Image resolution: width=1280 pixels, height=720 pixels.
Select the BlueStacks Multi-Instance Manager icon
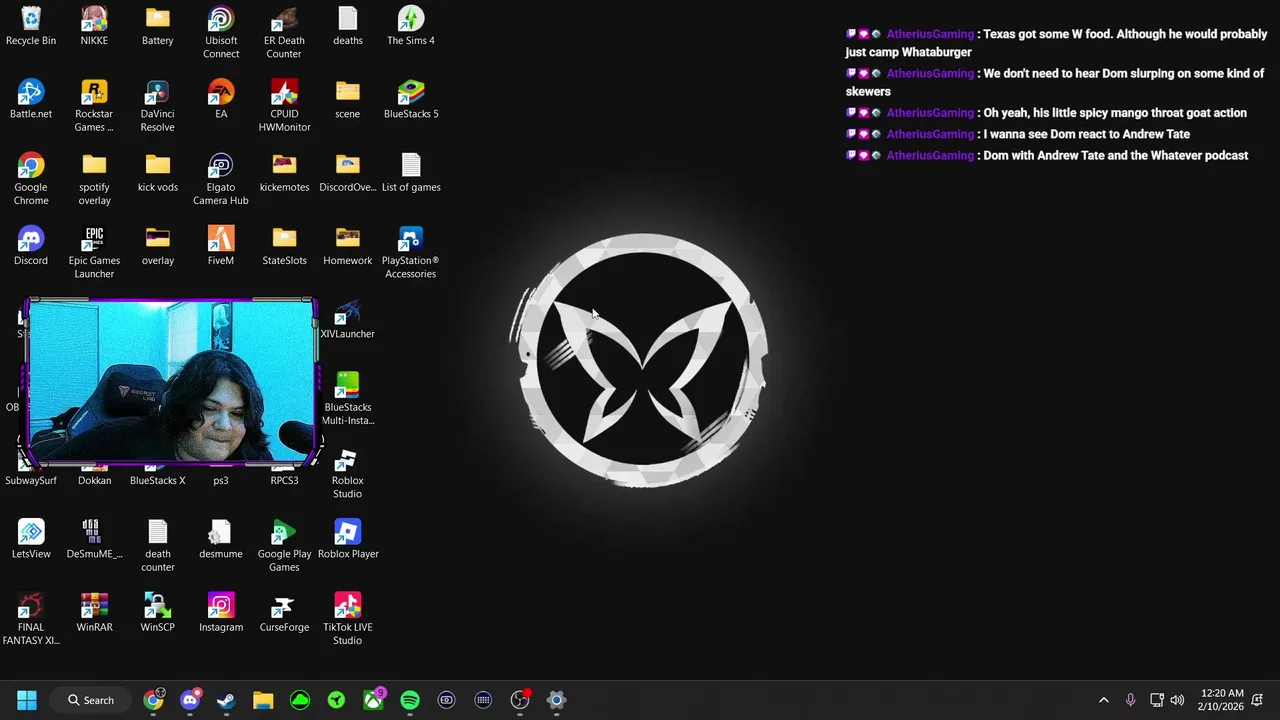coord(347,399)
